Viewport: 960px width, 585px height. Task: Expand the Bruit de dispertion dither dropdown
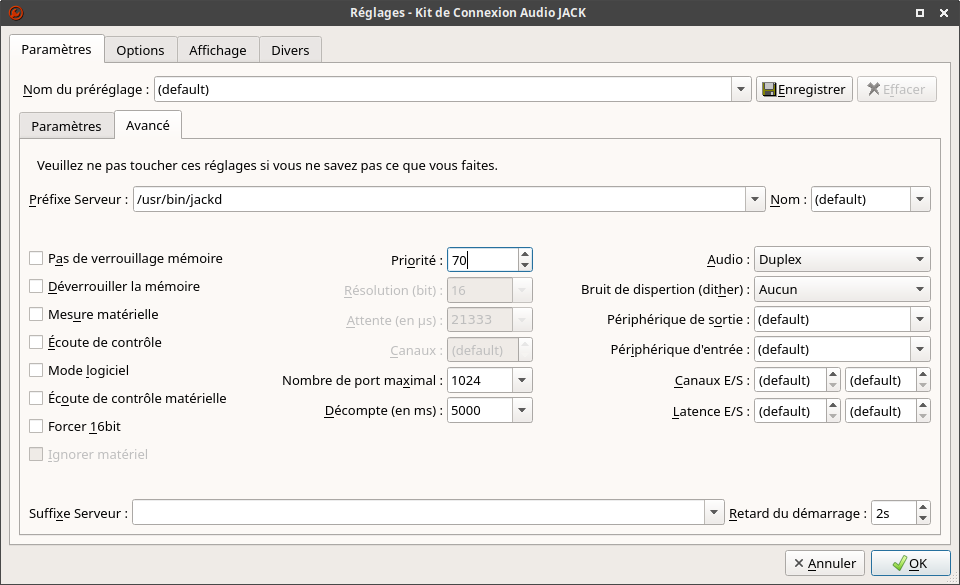point(841,290)
